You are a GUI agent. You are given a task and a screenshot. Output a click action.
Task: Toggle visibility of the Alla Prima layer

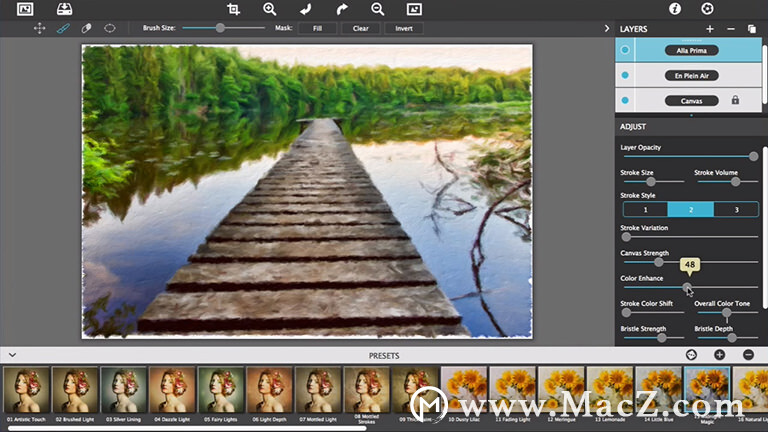(625, 50)
